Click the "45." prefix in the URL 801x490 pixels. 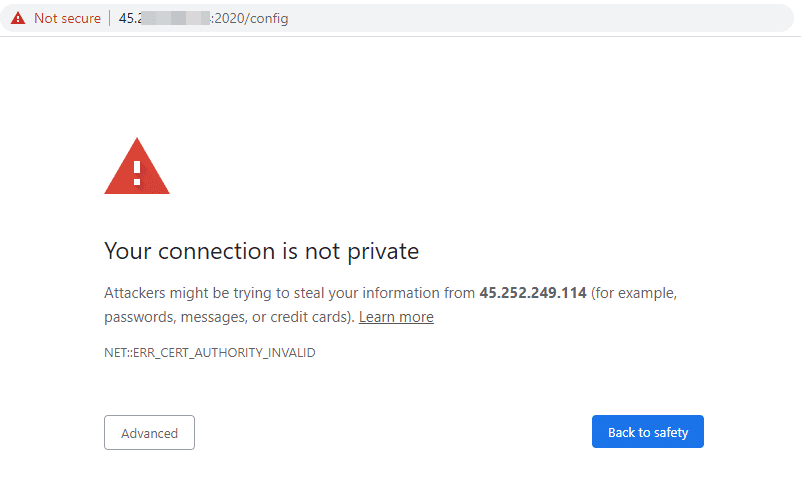tap(128, 18)
